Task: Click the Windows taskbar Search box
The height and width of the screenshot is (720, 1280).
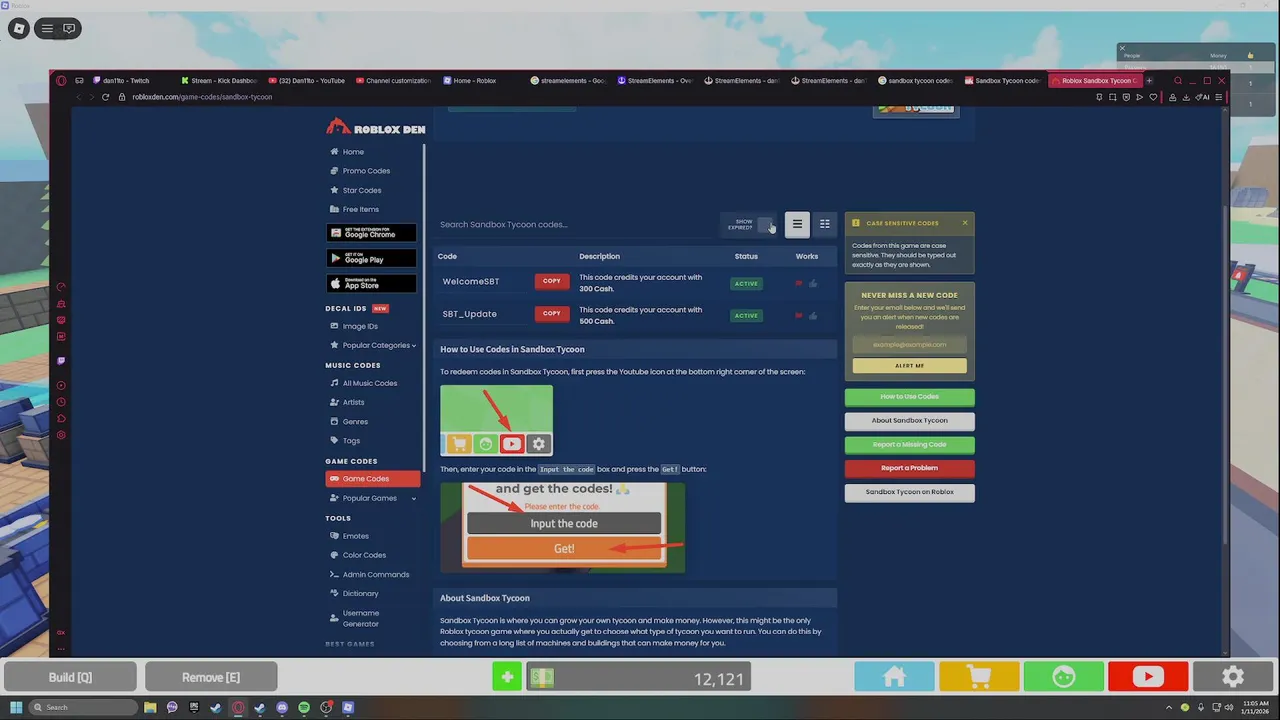Action: click(x=83, y=708)
